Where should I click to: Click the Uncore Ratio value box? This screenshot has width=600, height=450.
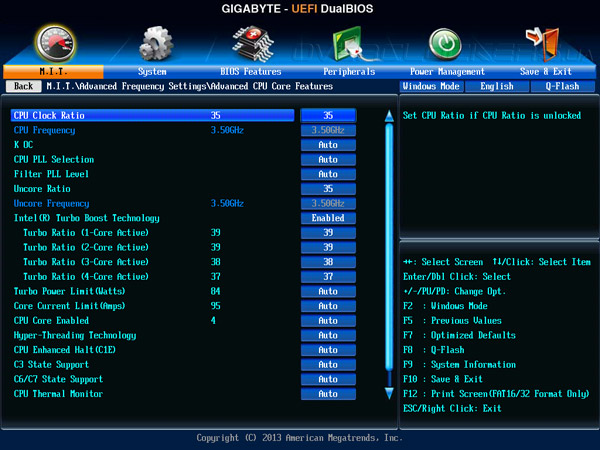click(x=328, y=189)
